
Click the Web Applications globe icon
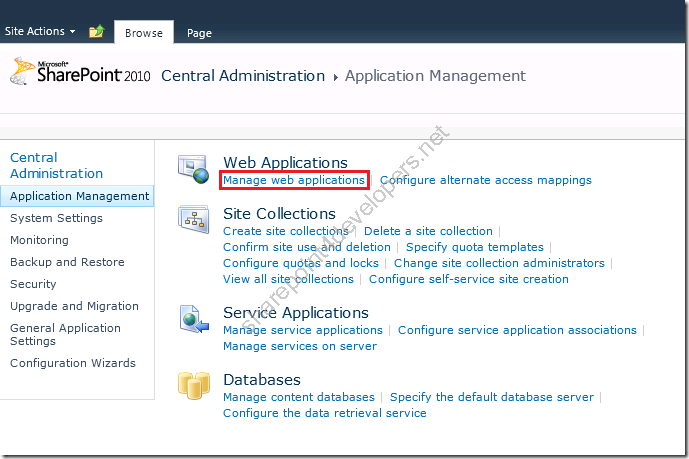click(x=193, y=169)
